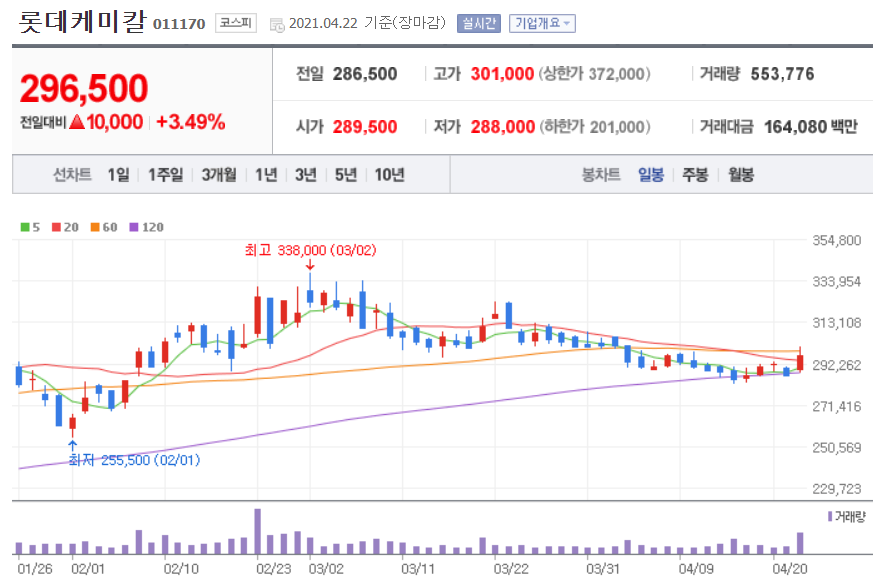
Task: Select the 3년 line chart tab
Action: [x=306, y=175]
